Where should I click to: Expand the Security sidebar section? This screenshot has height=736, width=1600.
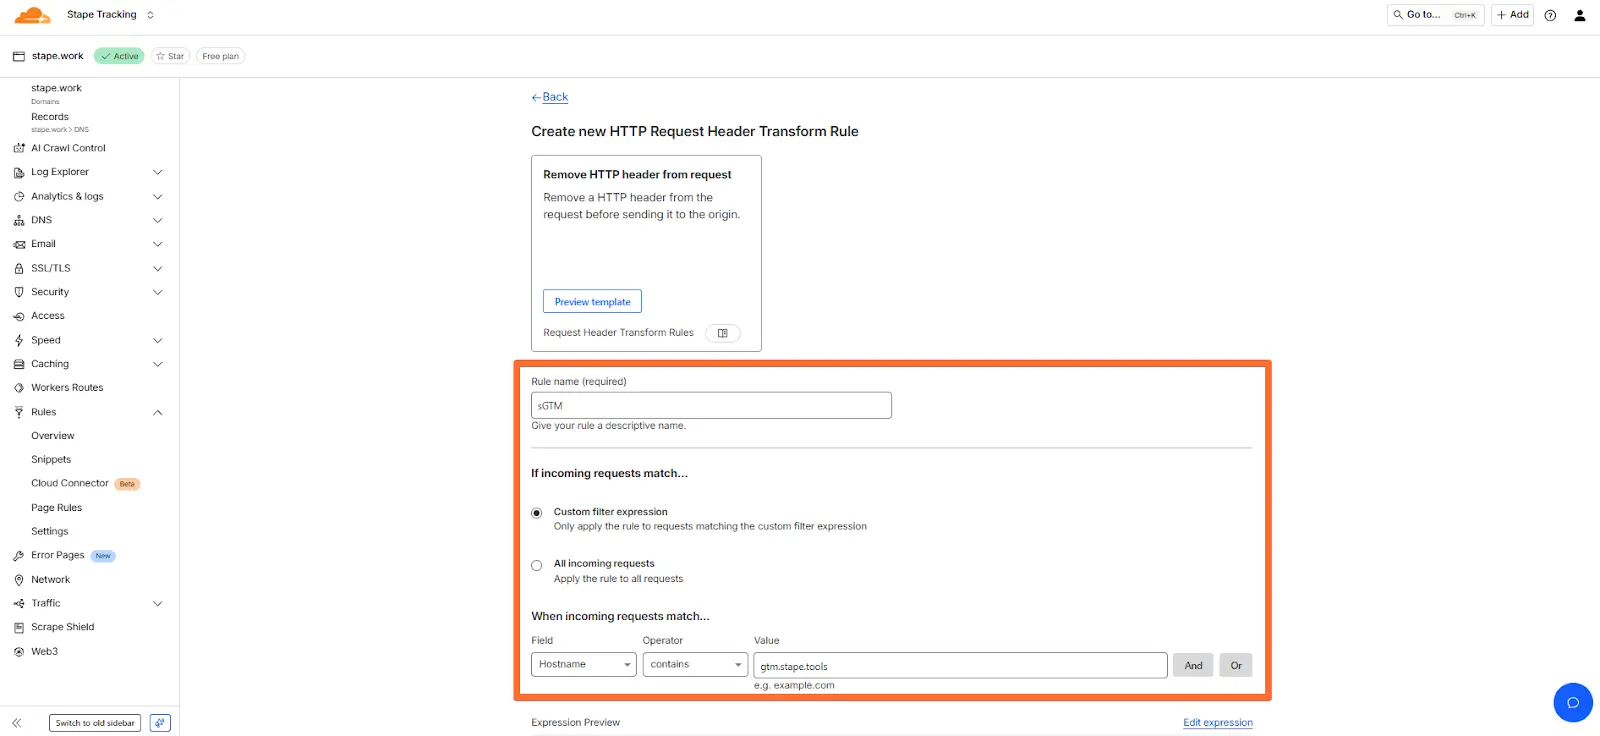[x=157, y=292]
